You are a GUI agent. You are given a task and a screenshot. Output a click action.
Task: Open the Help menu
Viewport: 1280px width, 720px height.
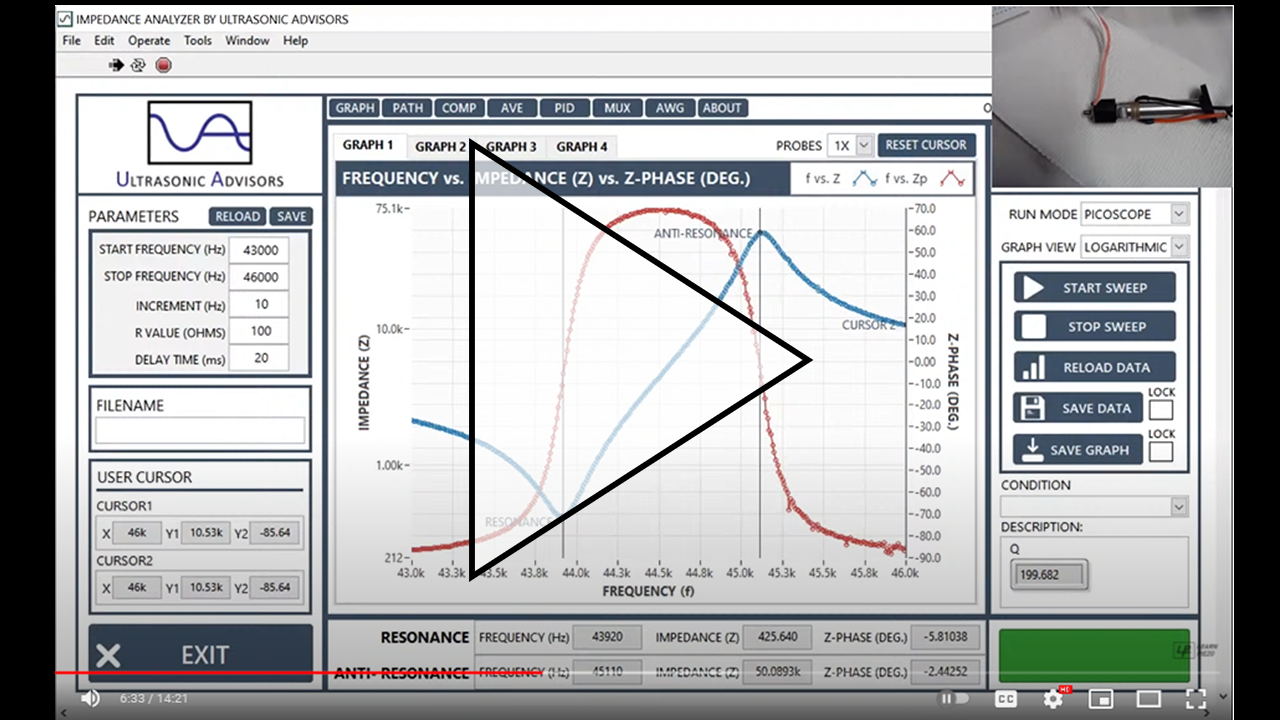coord(295,41)
